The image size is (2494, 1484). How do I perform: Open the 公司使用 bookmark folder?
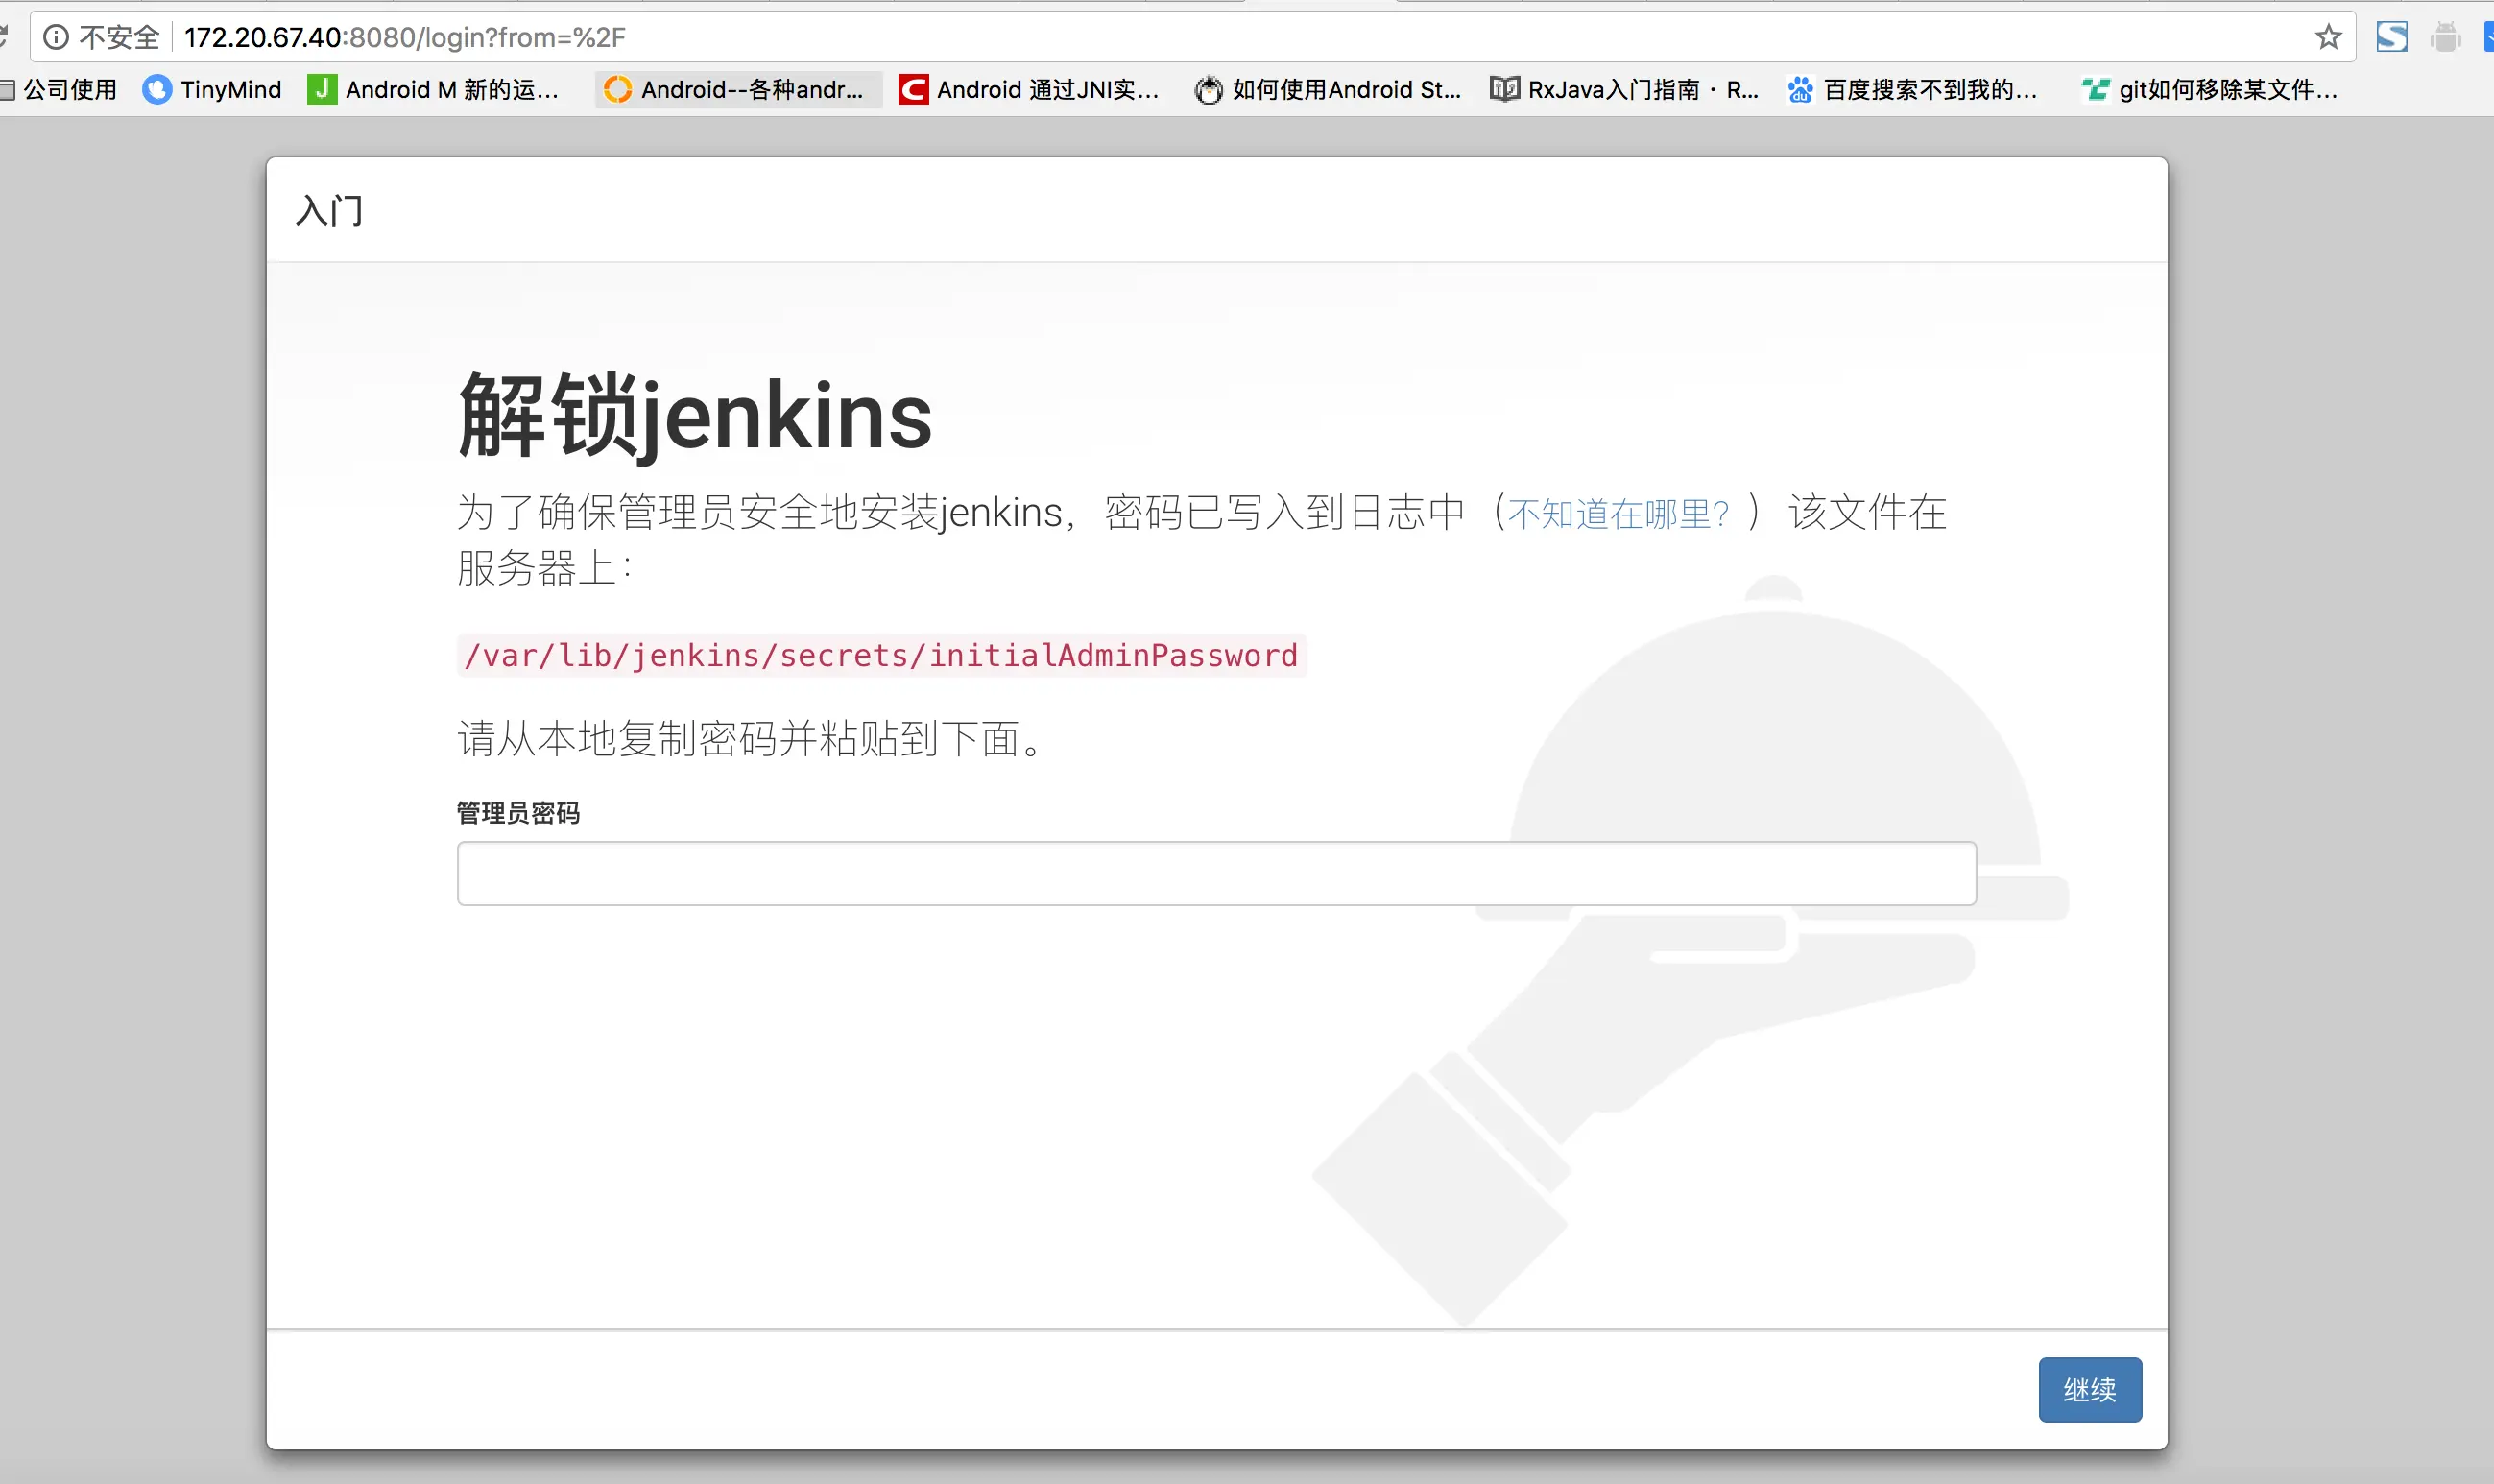[62, 90]
